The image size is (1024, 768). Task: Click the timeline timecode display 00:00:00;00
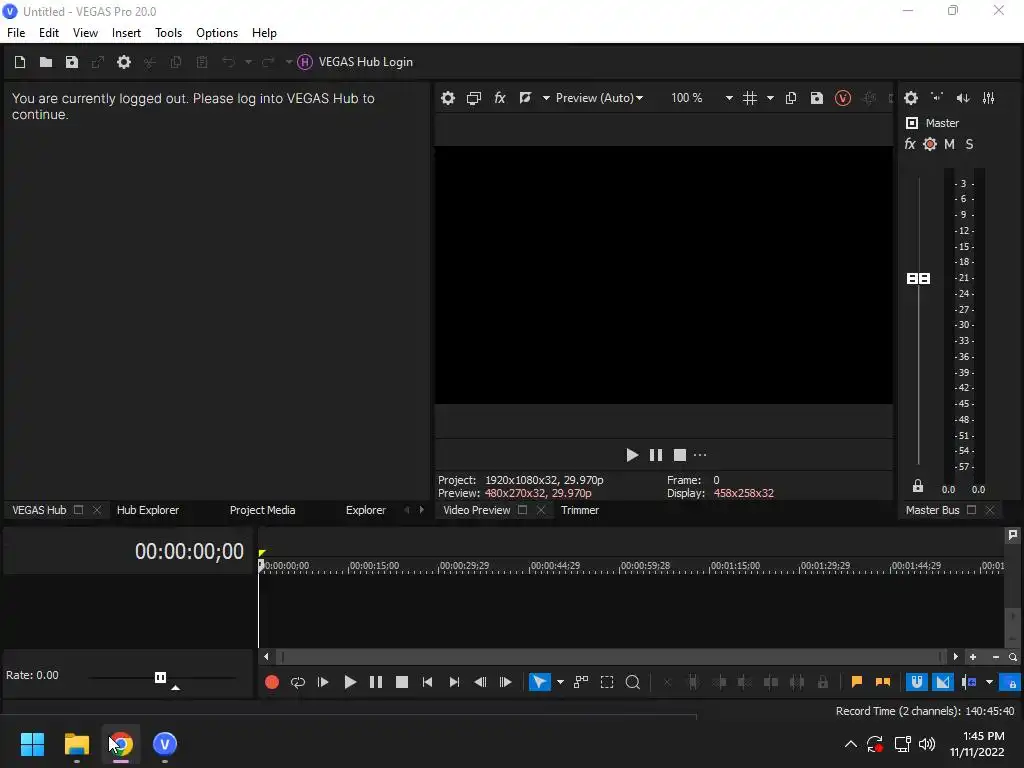click(x=189, y=552)
